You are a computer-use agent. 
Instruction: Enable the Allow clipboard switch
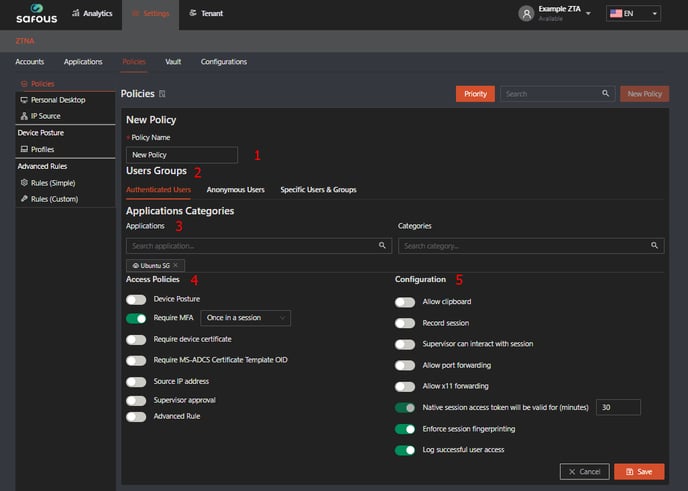click(x=405, y=302)
